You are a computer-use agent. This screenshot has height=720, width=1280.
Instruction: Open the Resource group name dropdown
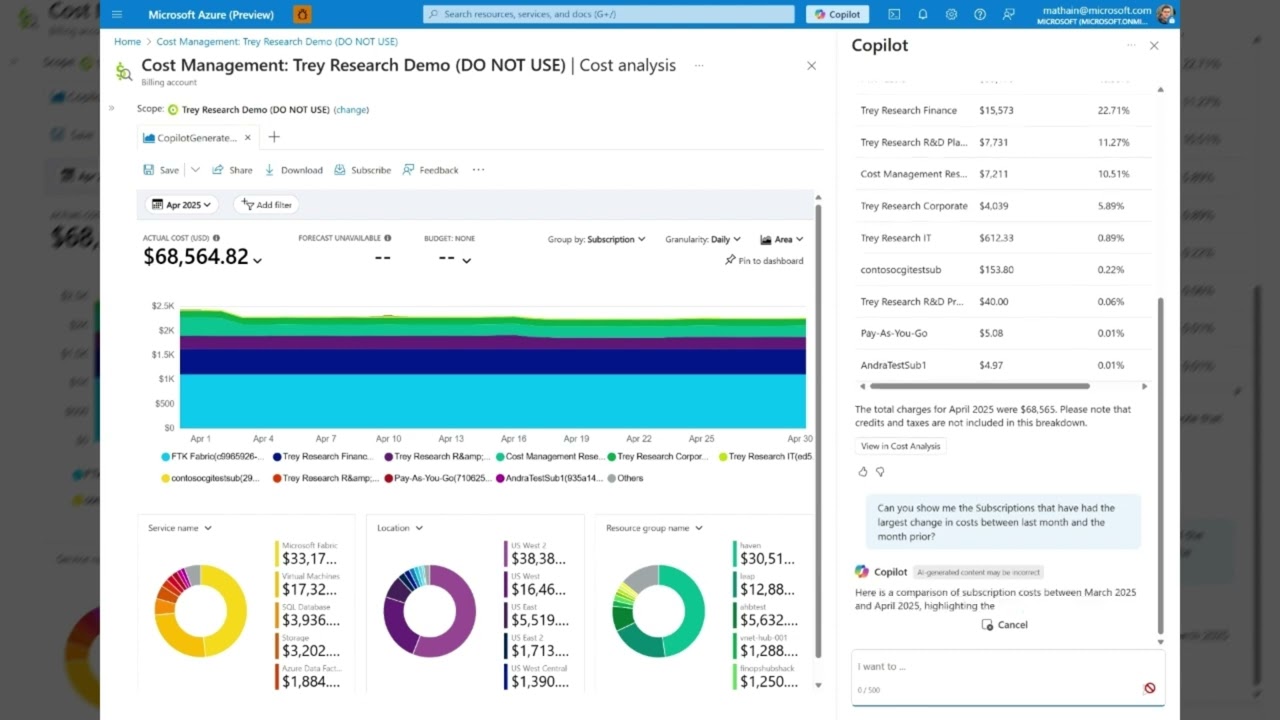[x=654, y=528]
